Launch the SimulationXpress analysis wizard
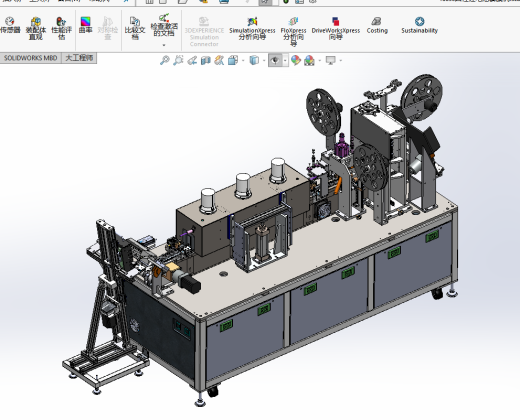Viewport: 520px width, 420px height. tap(252, 28)
